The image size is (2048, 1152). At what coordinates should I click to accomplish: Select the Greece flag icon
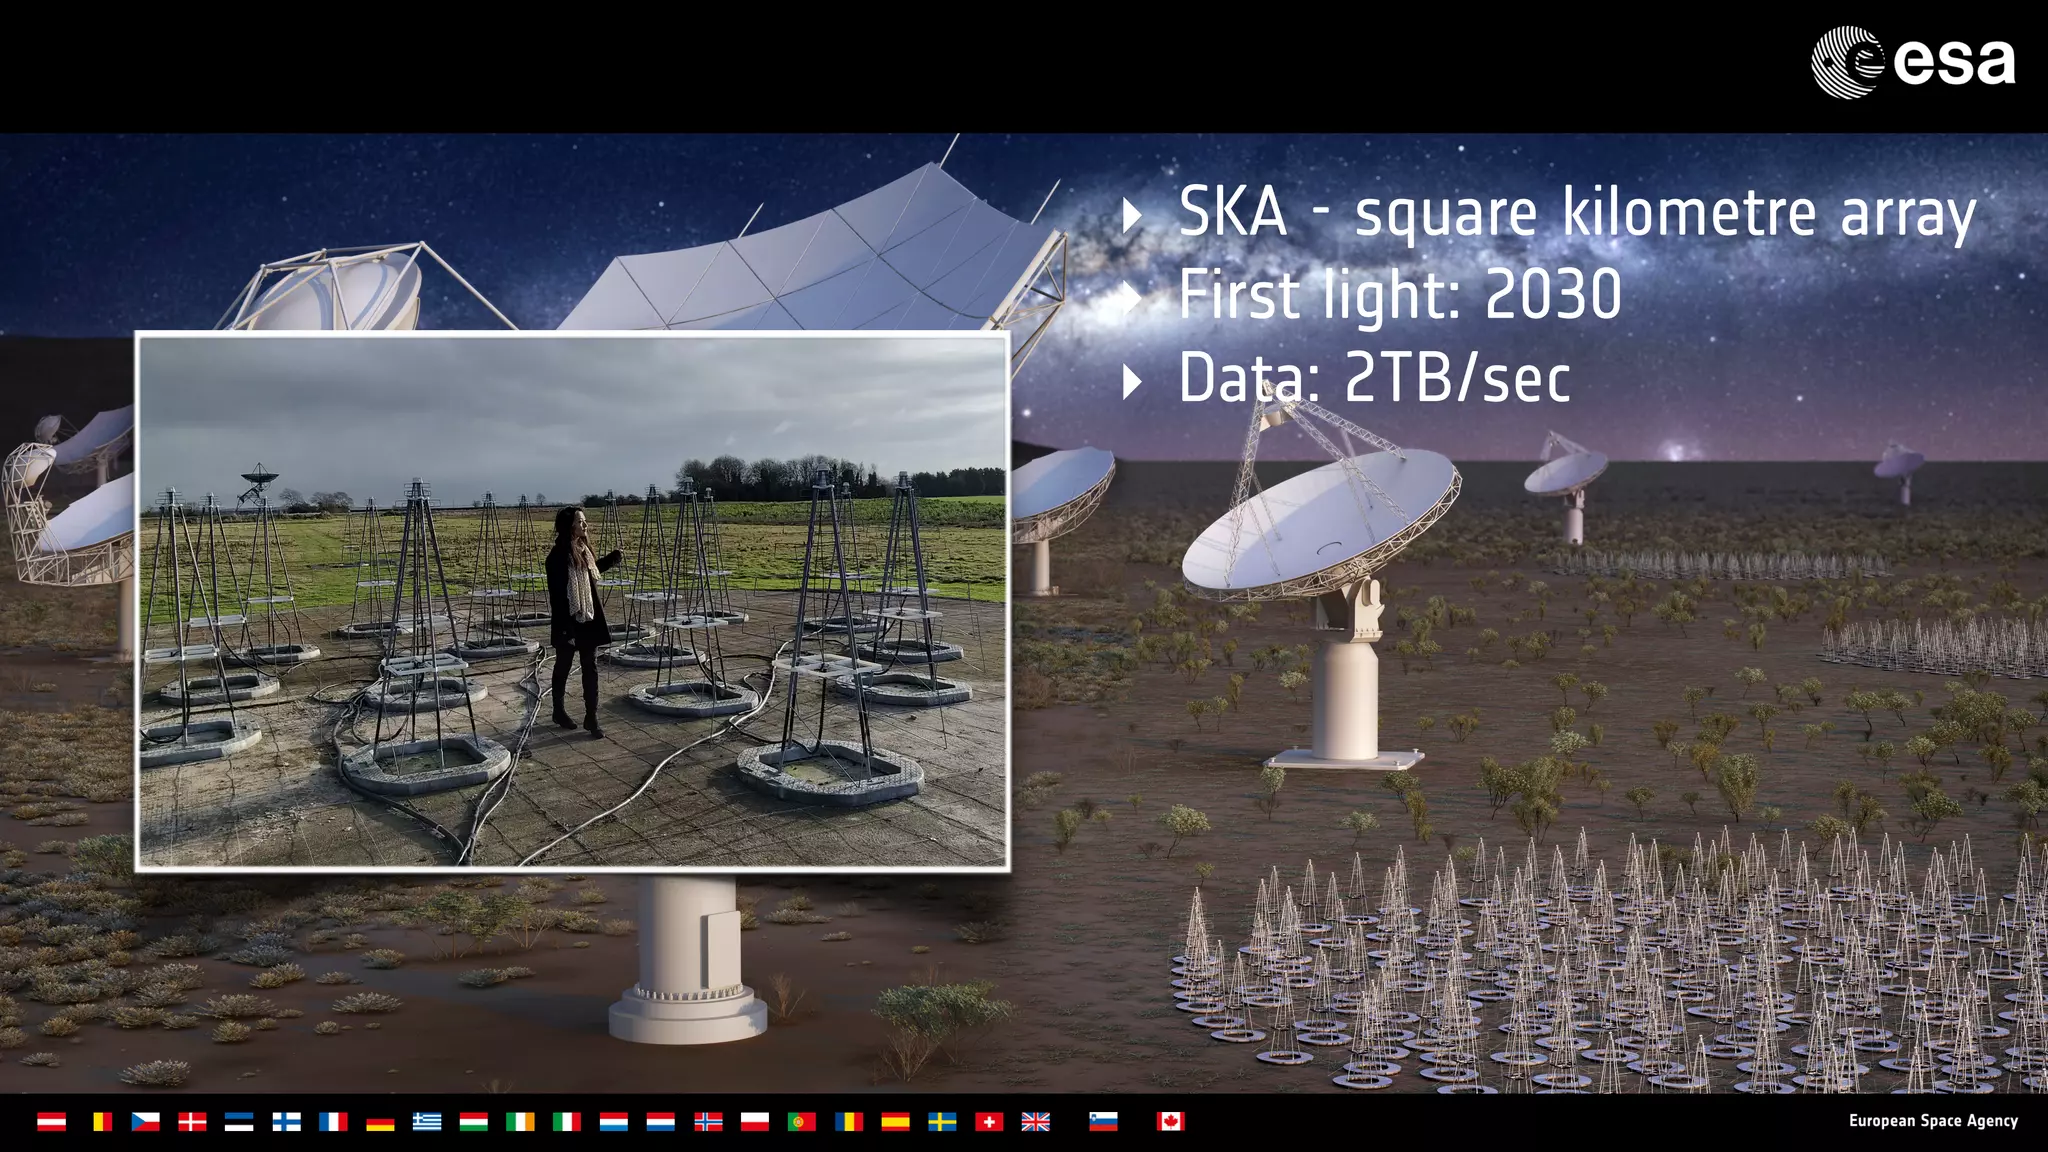427,1122
